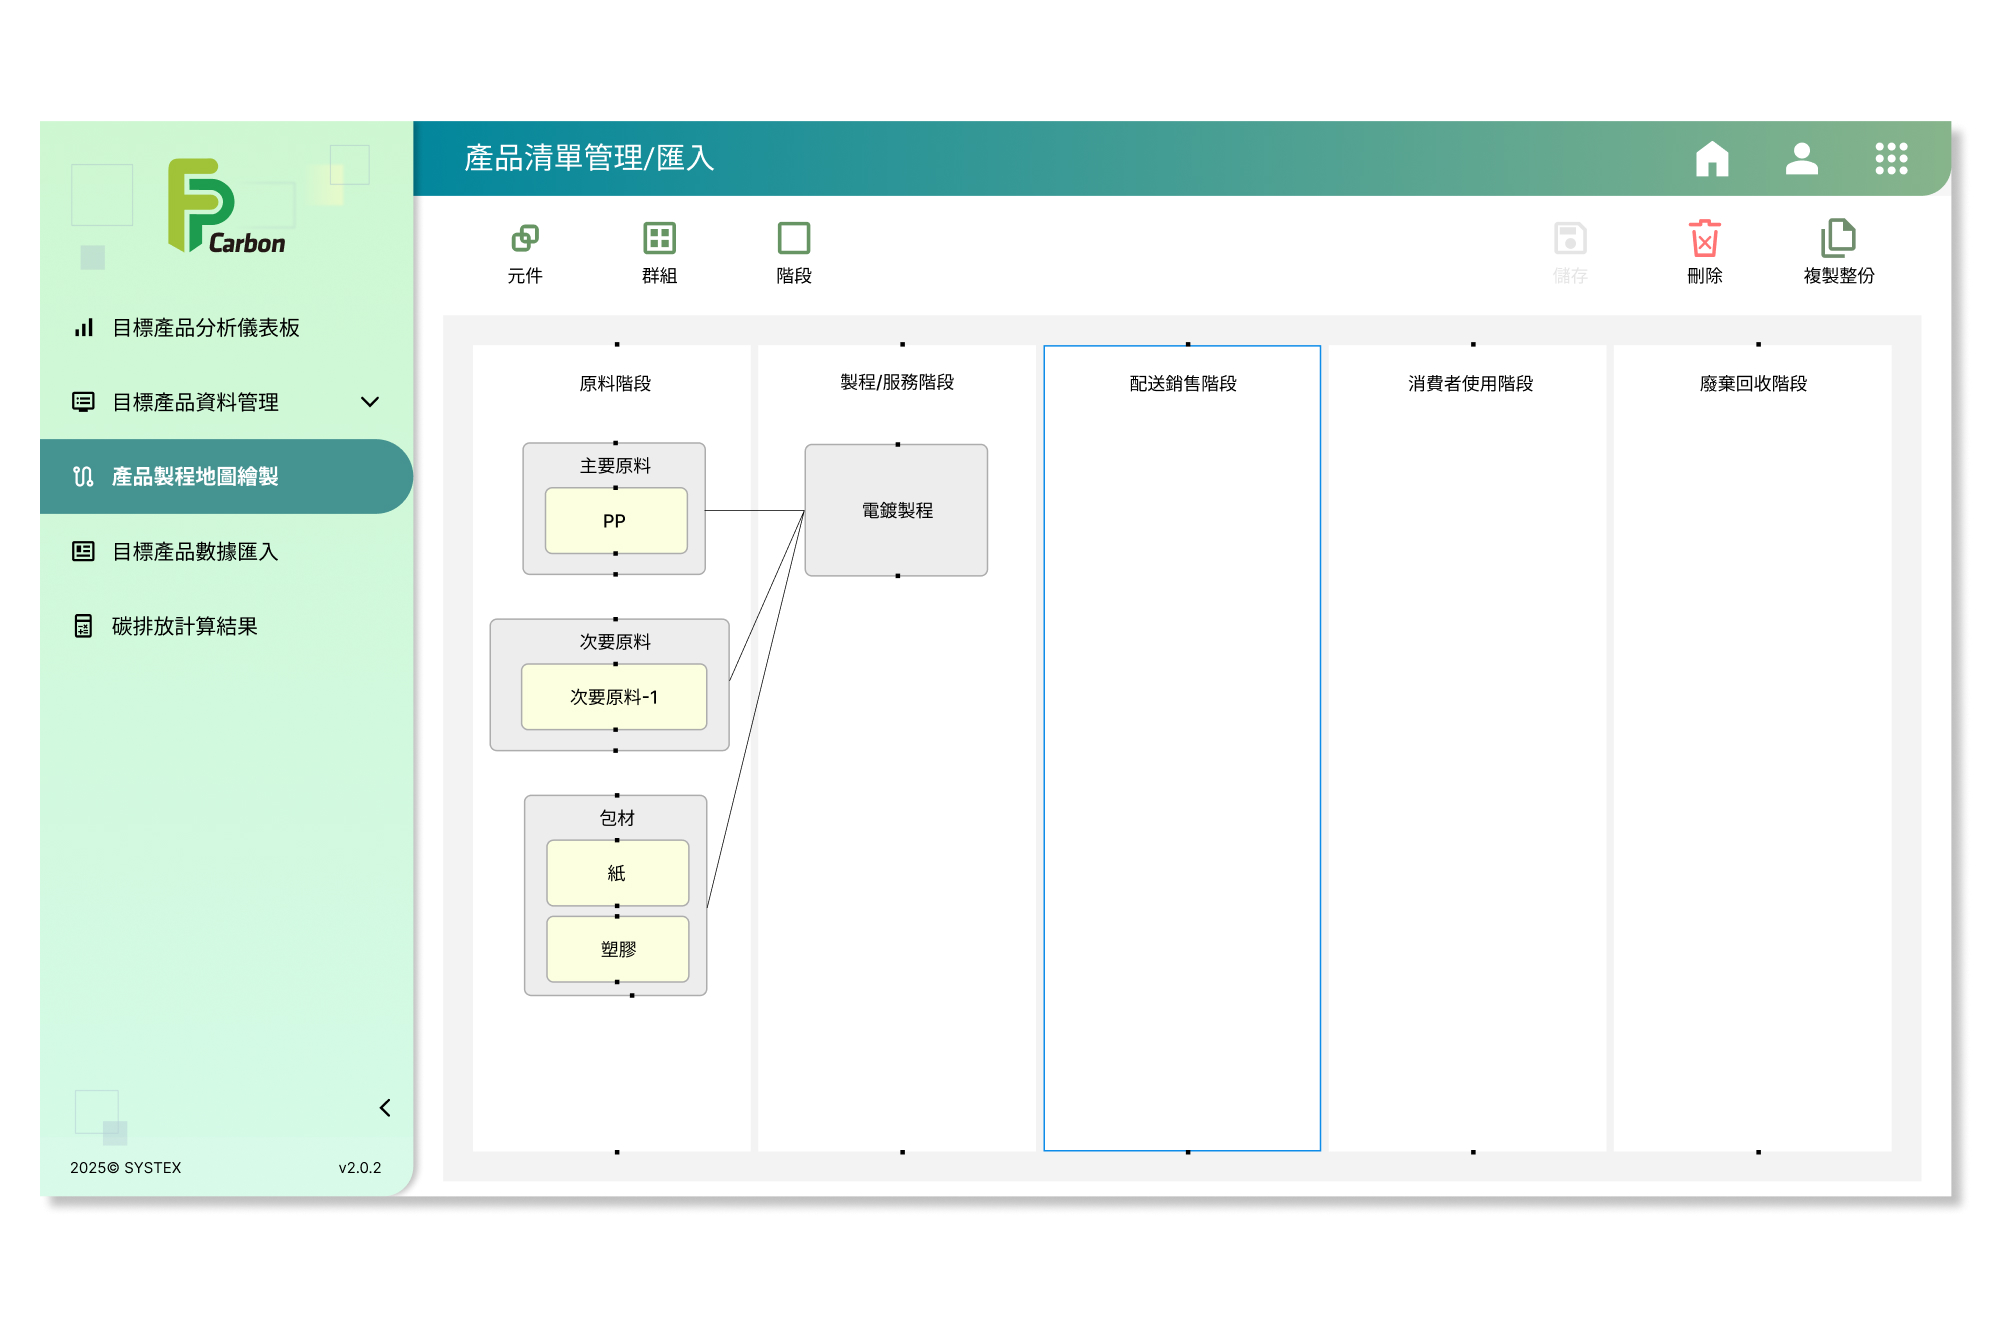The height and width of the screenshot is (1325, 2000).
Task: Click the route icon beside 產品製程地圖繪製
Action: (x=84, y=476)
